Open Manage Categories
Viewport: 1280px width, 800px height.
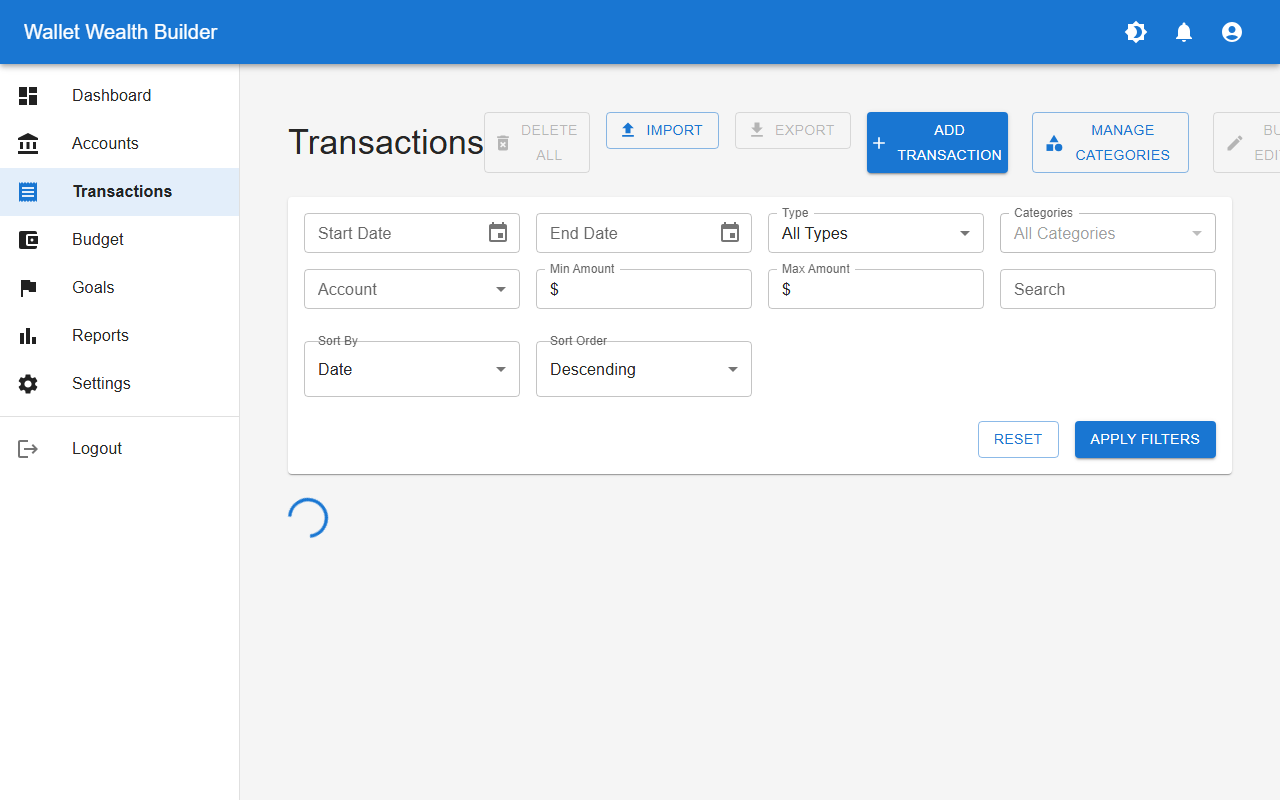1110,142
